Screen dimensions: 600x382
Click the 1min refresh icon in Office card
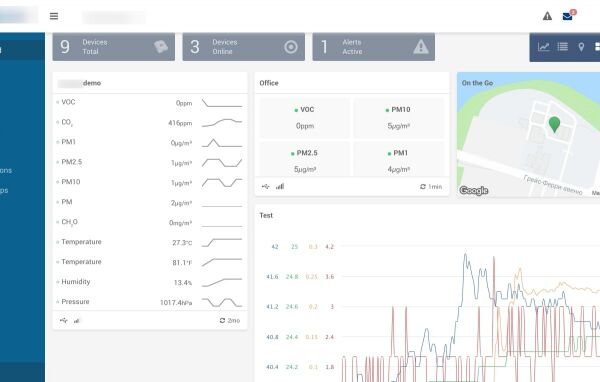pyautogui.click(x=423, y=186)
